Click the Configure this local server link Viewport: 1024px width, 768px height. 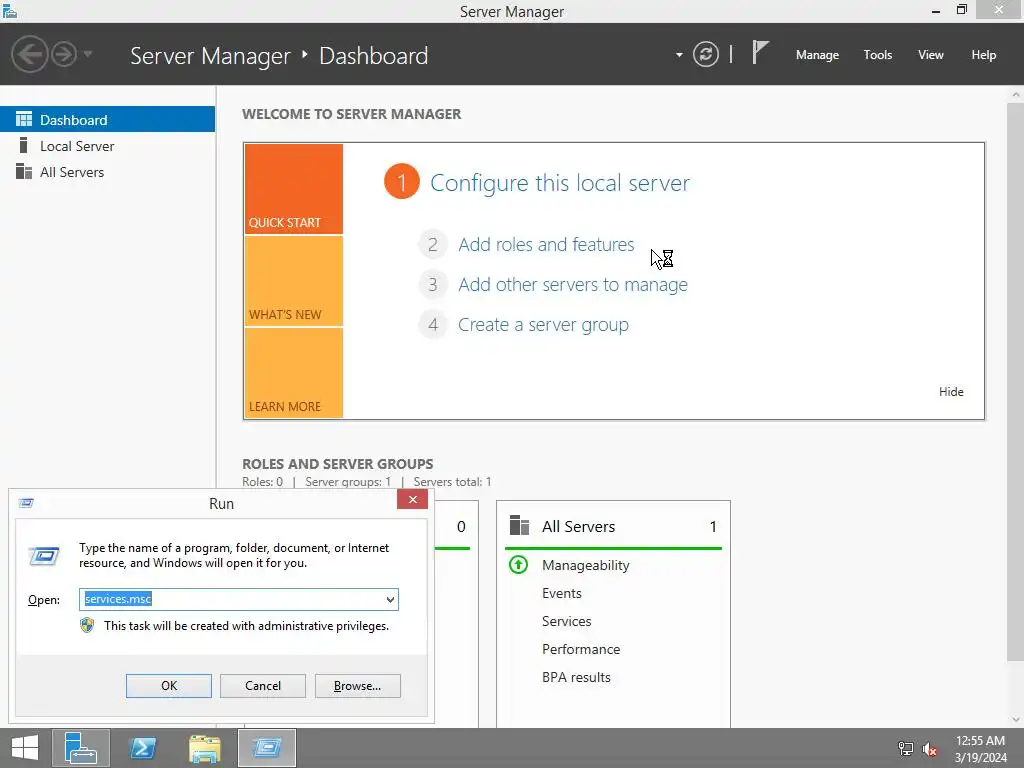[x=560, y=183]
